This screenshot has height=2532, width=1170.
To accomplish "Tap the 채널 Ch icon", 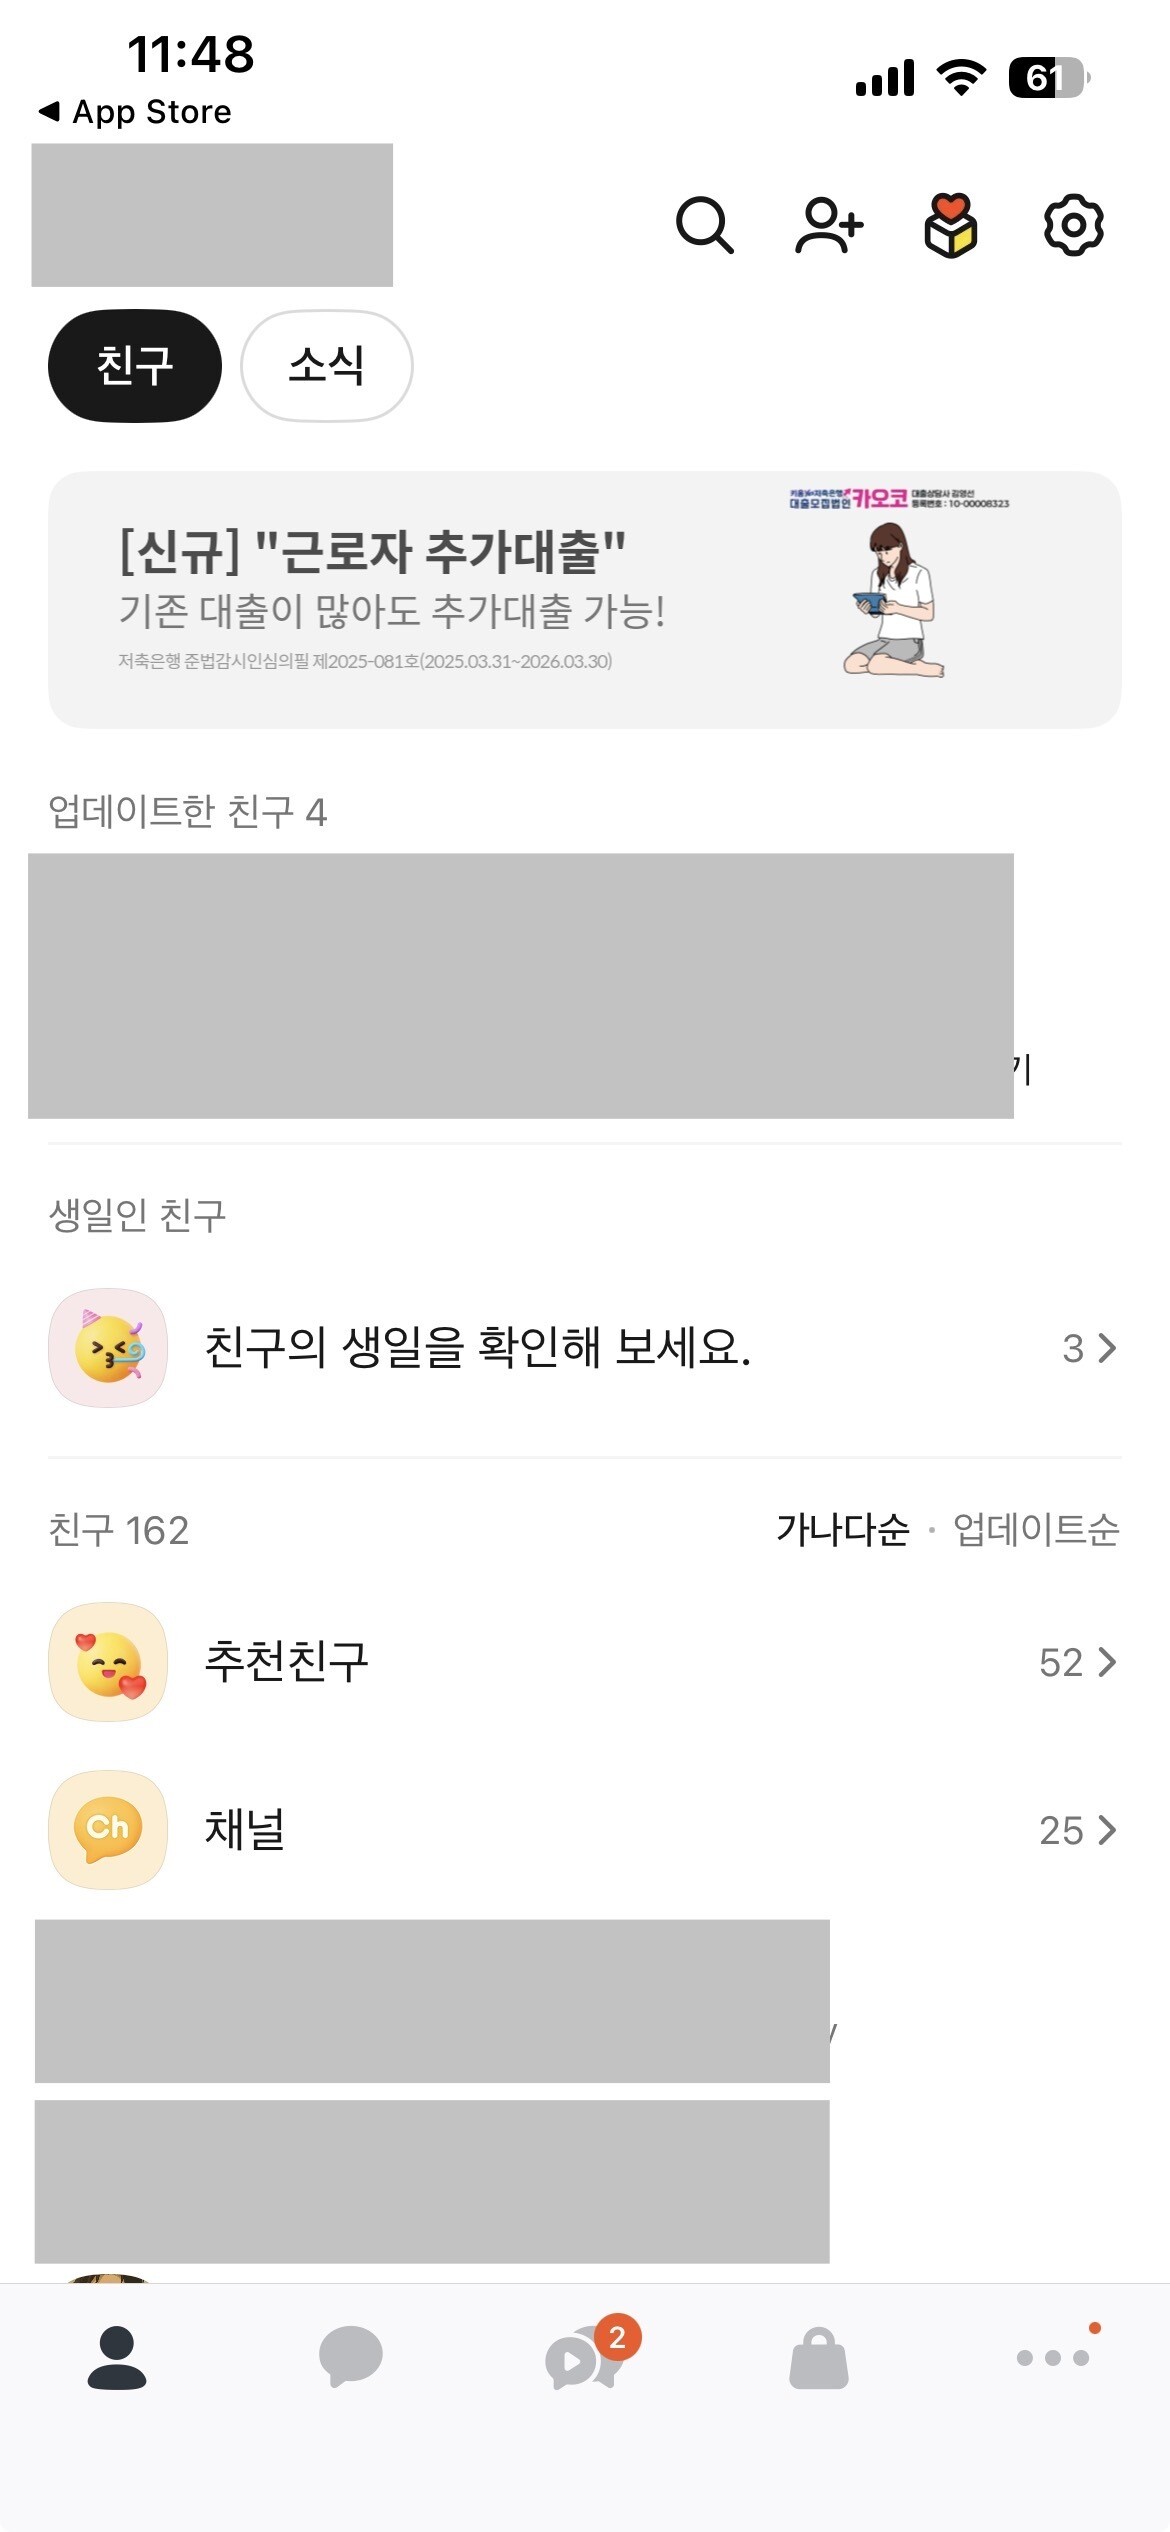I will (x=108, y=1830).
